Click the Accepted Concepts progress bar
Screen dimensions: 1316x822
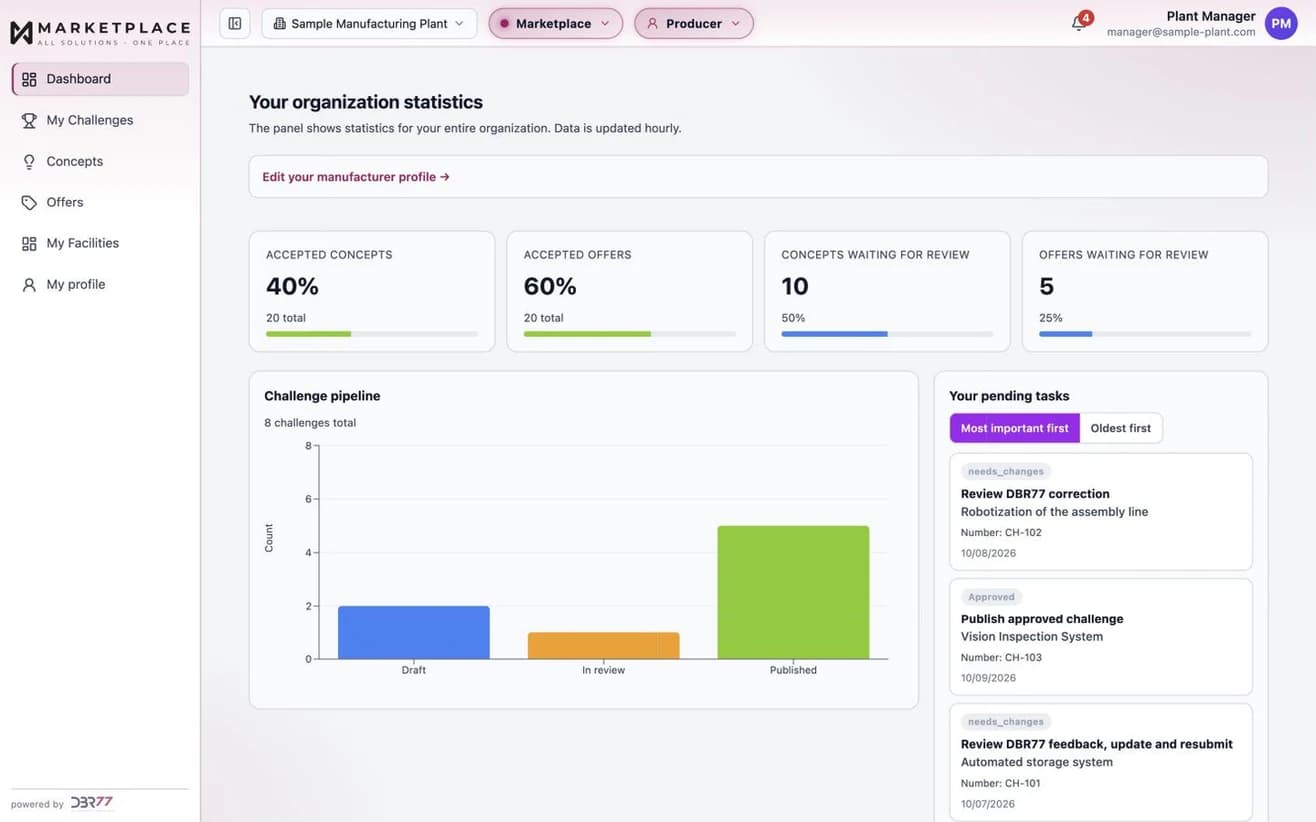(372, 334)
